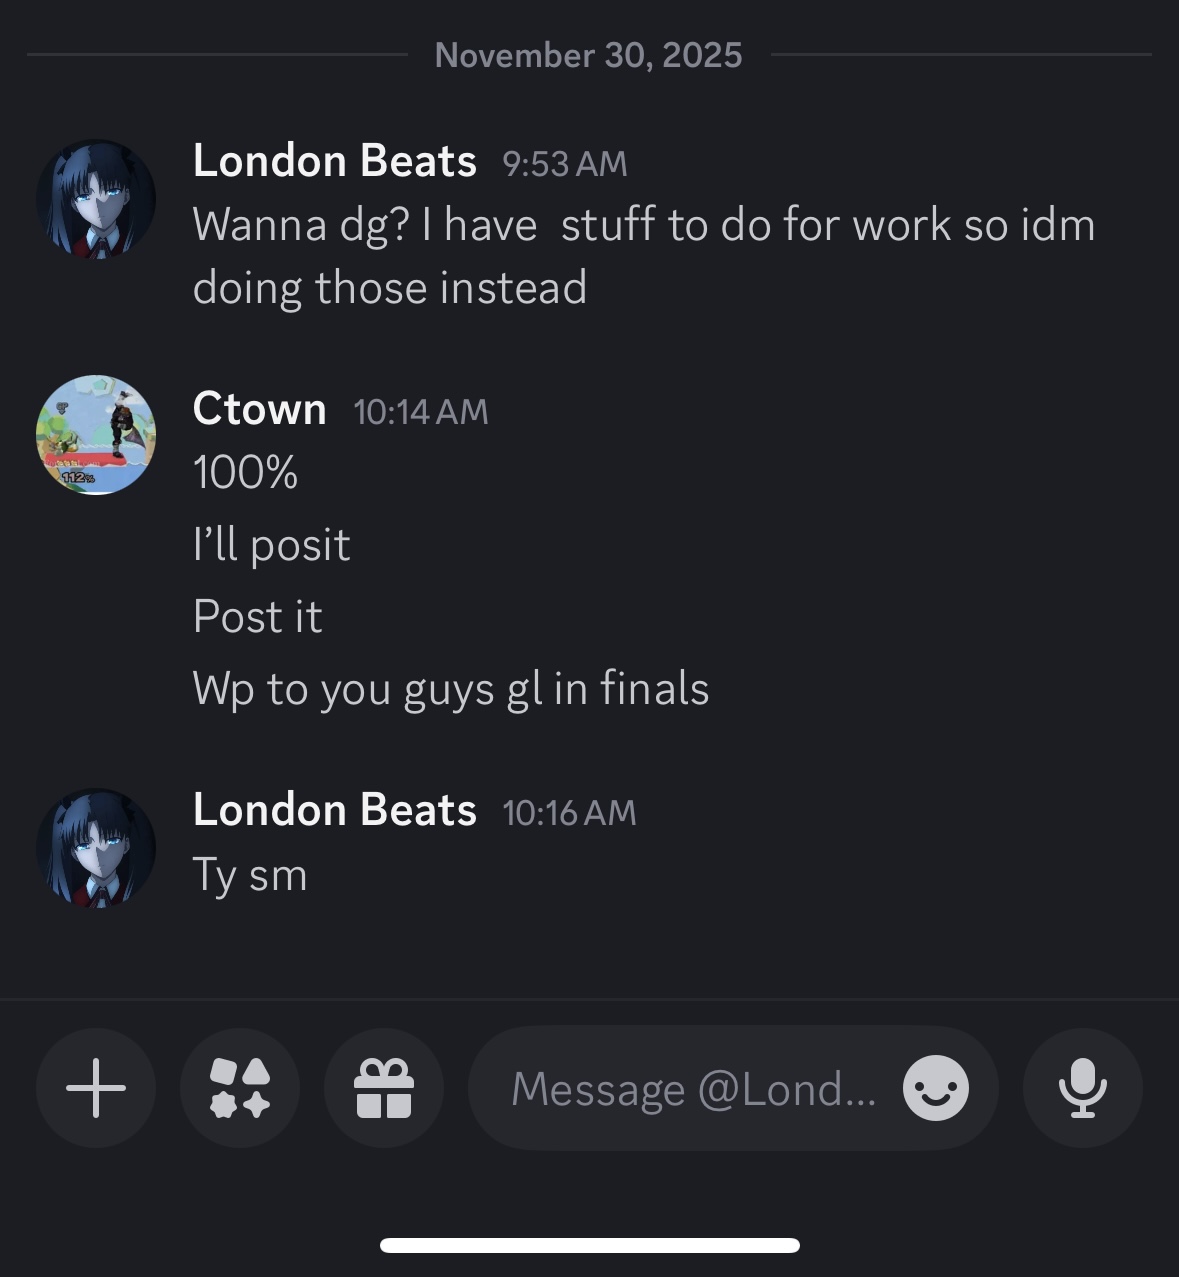Open the apps and activities launcher icon

(240, 1088)
